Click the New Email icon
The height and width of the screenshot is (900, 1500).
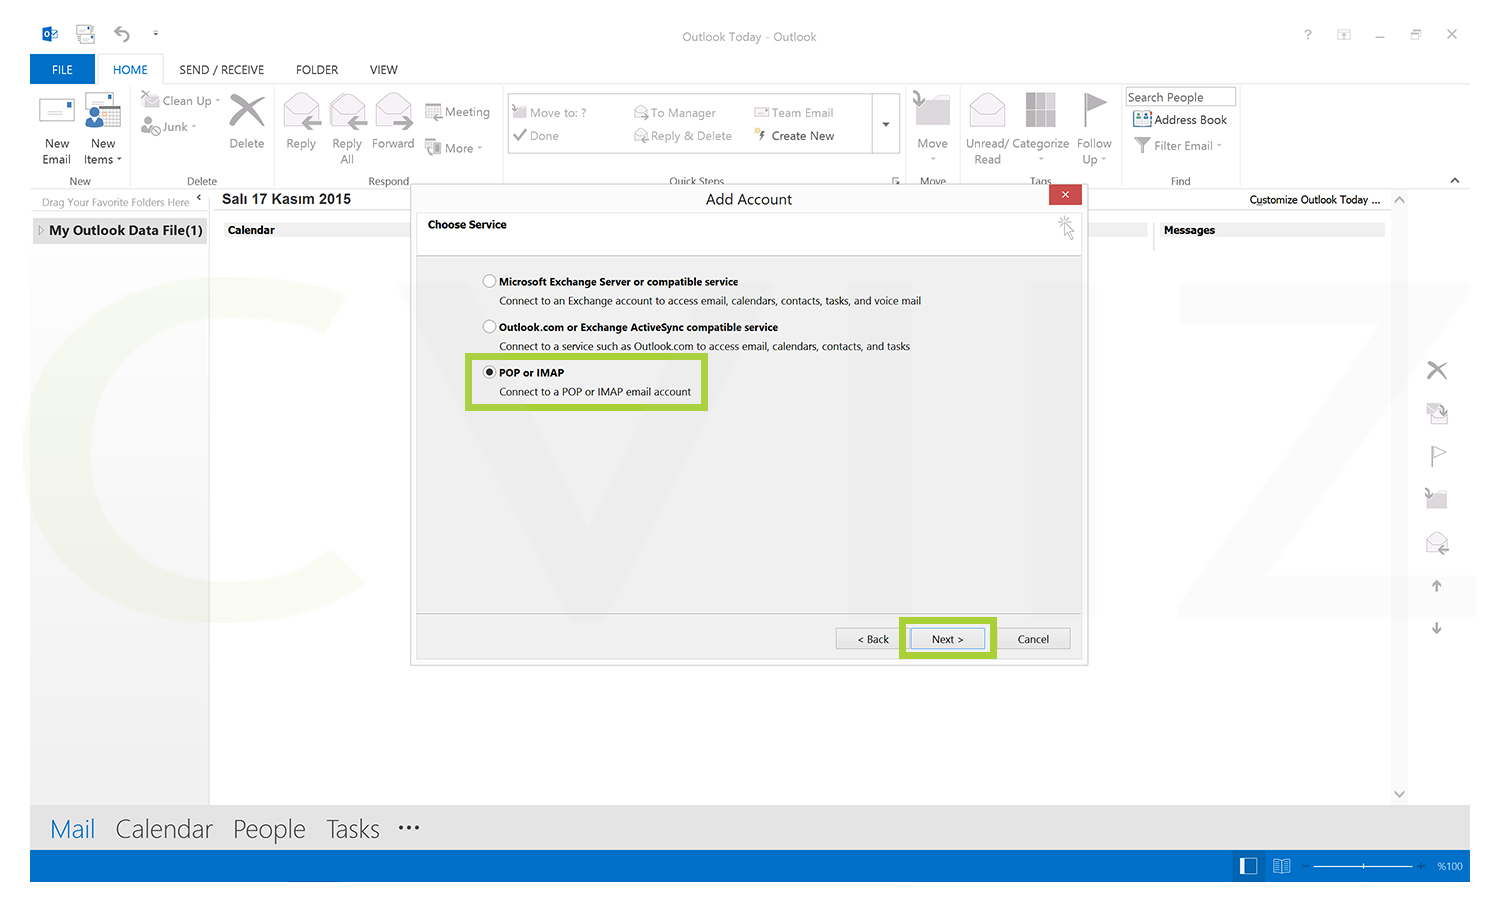56,111
